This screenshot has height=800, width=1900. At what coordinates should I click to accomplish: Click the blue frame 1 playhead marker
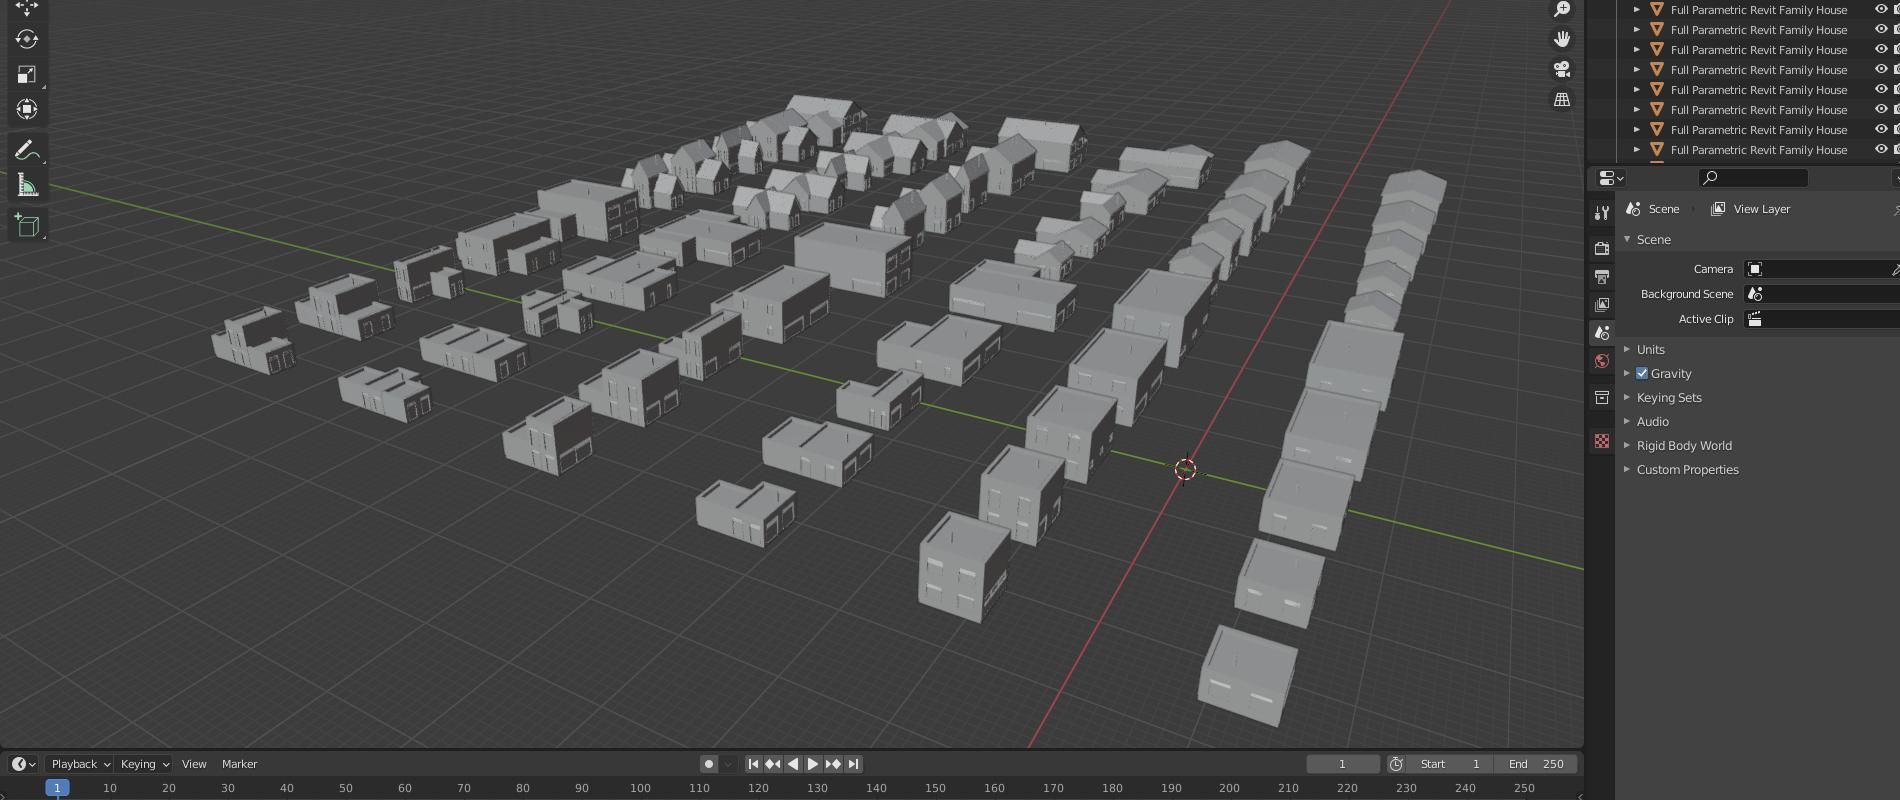(x=57, y=788)
